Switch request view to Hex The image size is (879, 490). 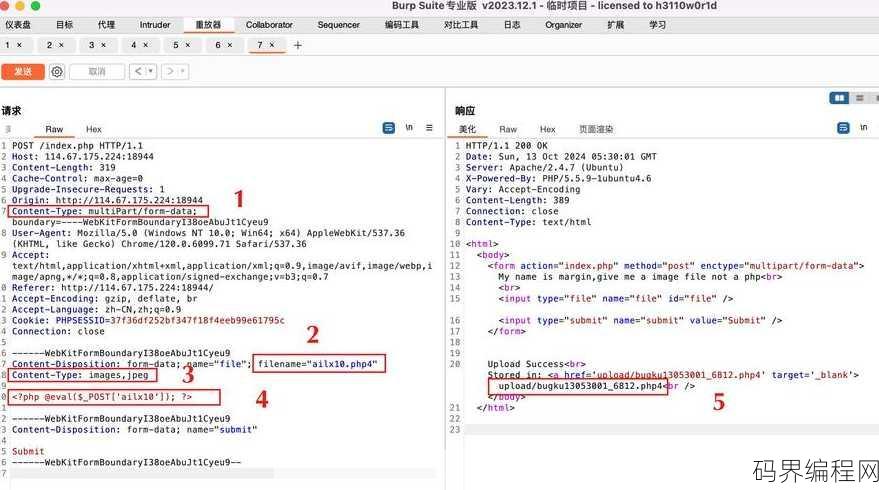94,129
